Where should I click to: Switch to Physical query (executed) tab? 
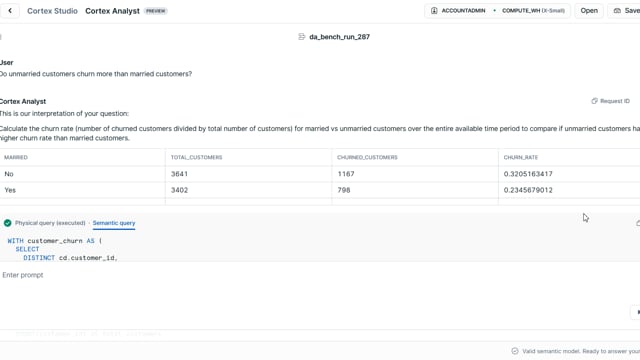pyautogui.click(x=50, y=223)
